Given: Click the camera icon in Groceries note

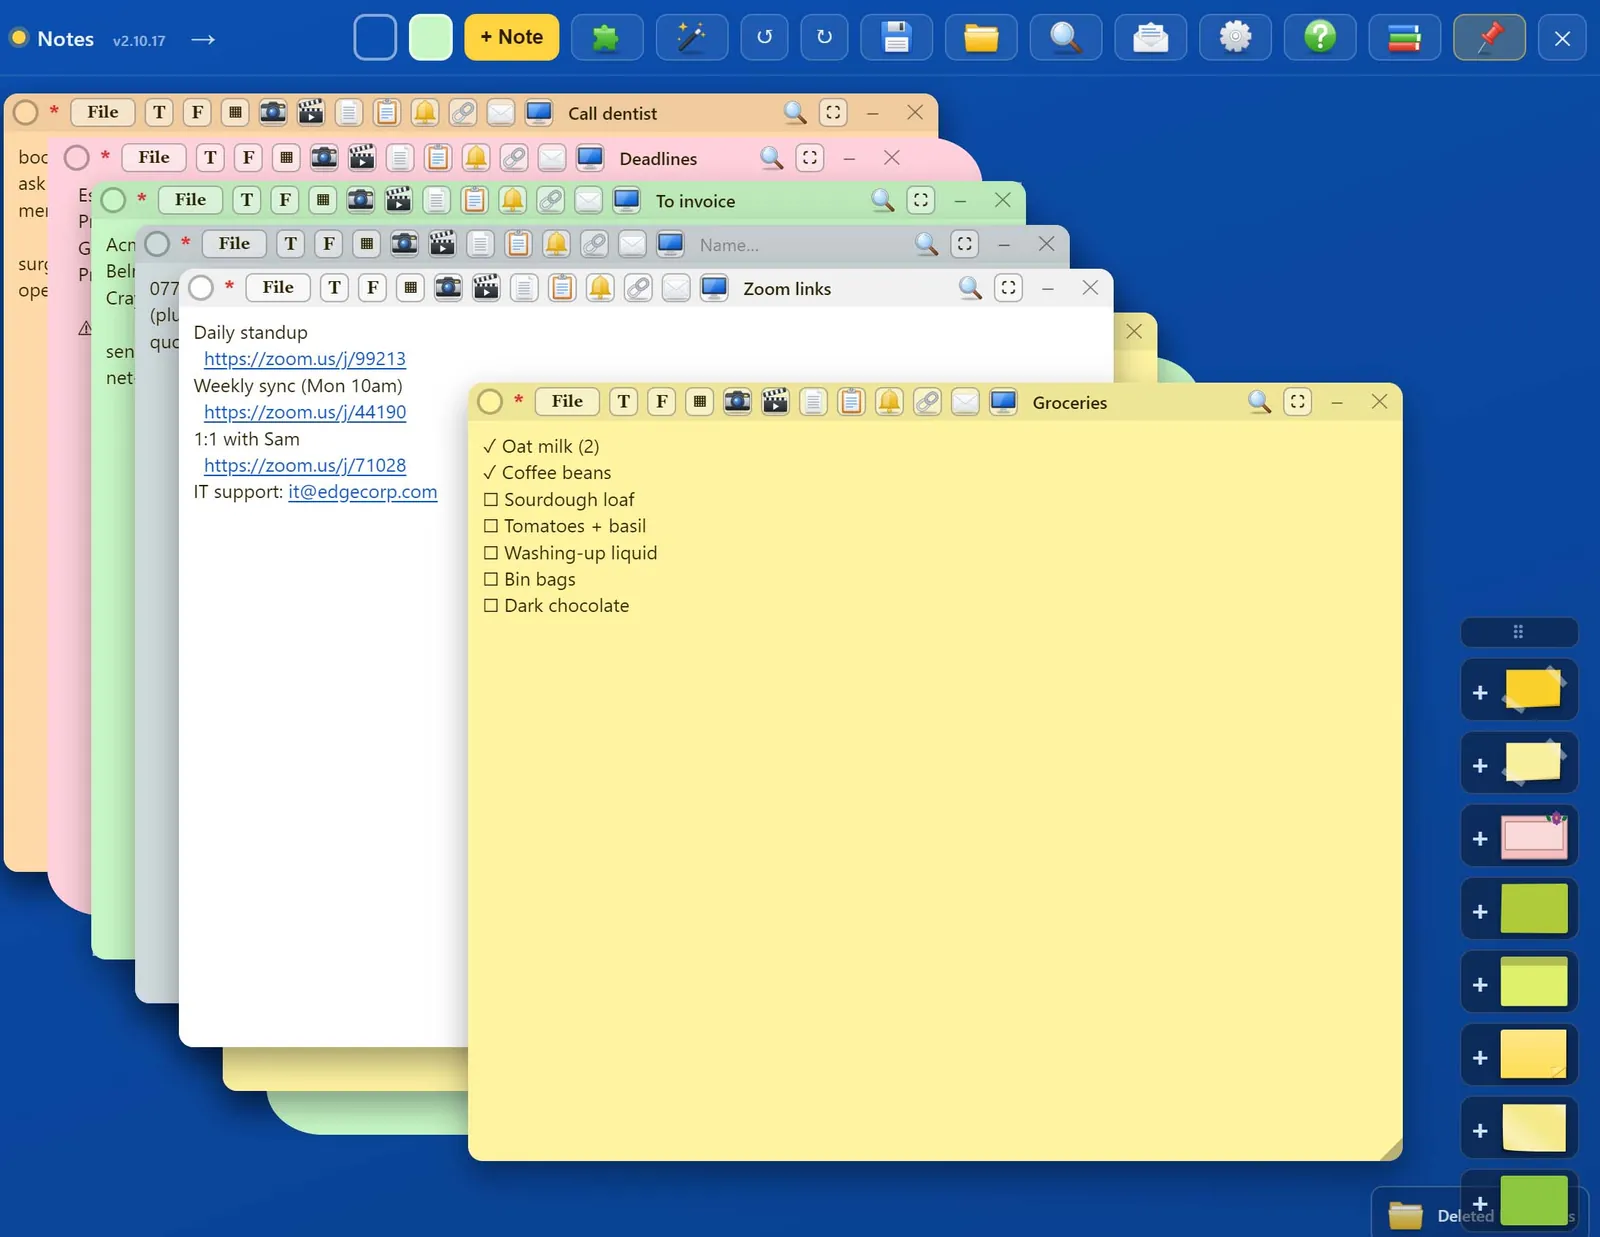Looking at the screenshot, I should 737,402.
